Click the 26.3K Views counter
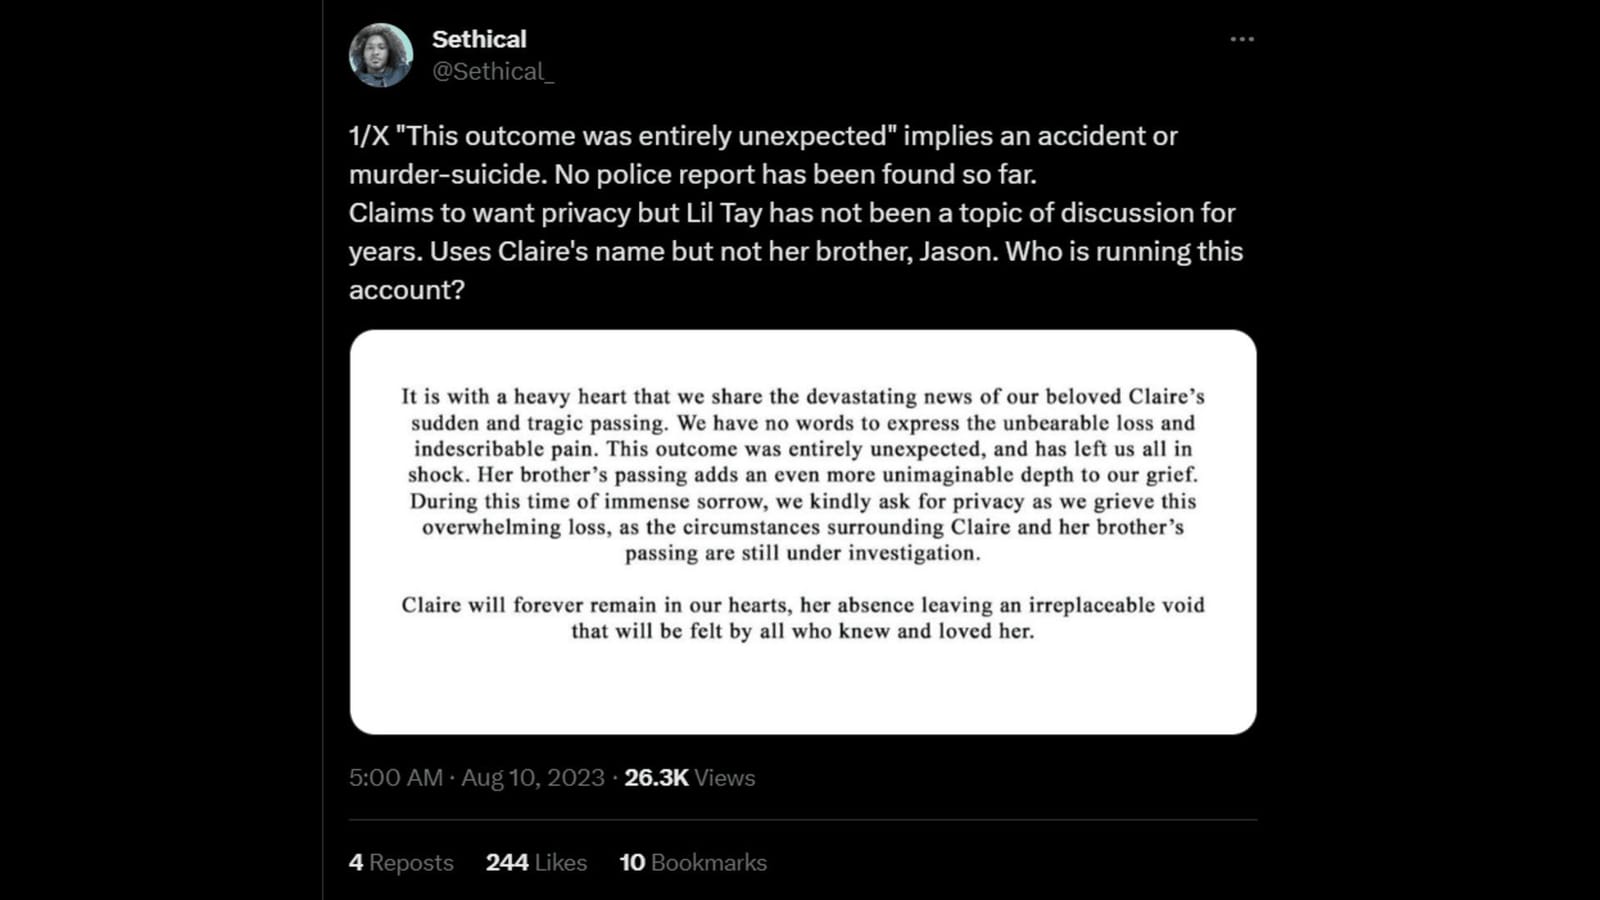Screen dimensions: 1600x900 (x=689, y=777)
